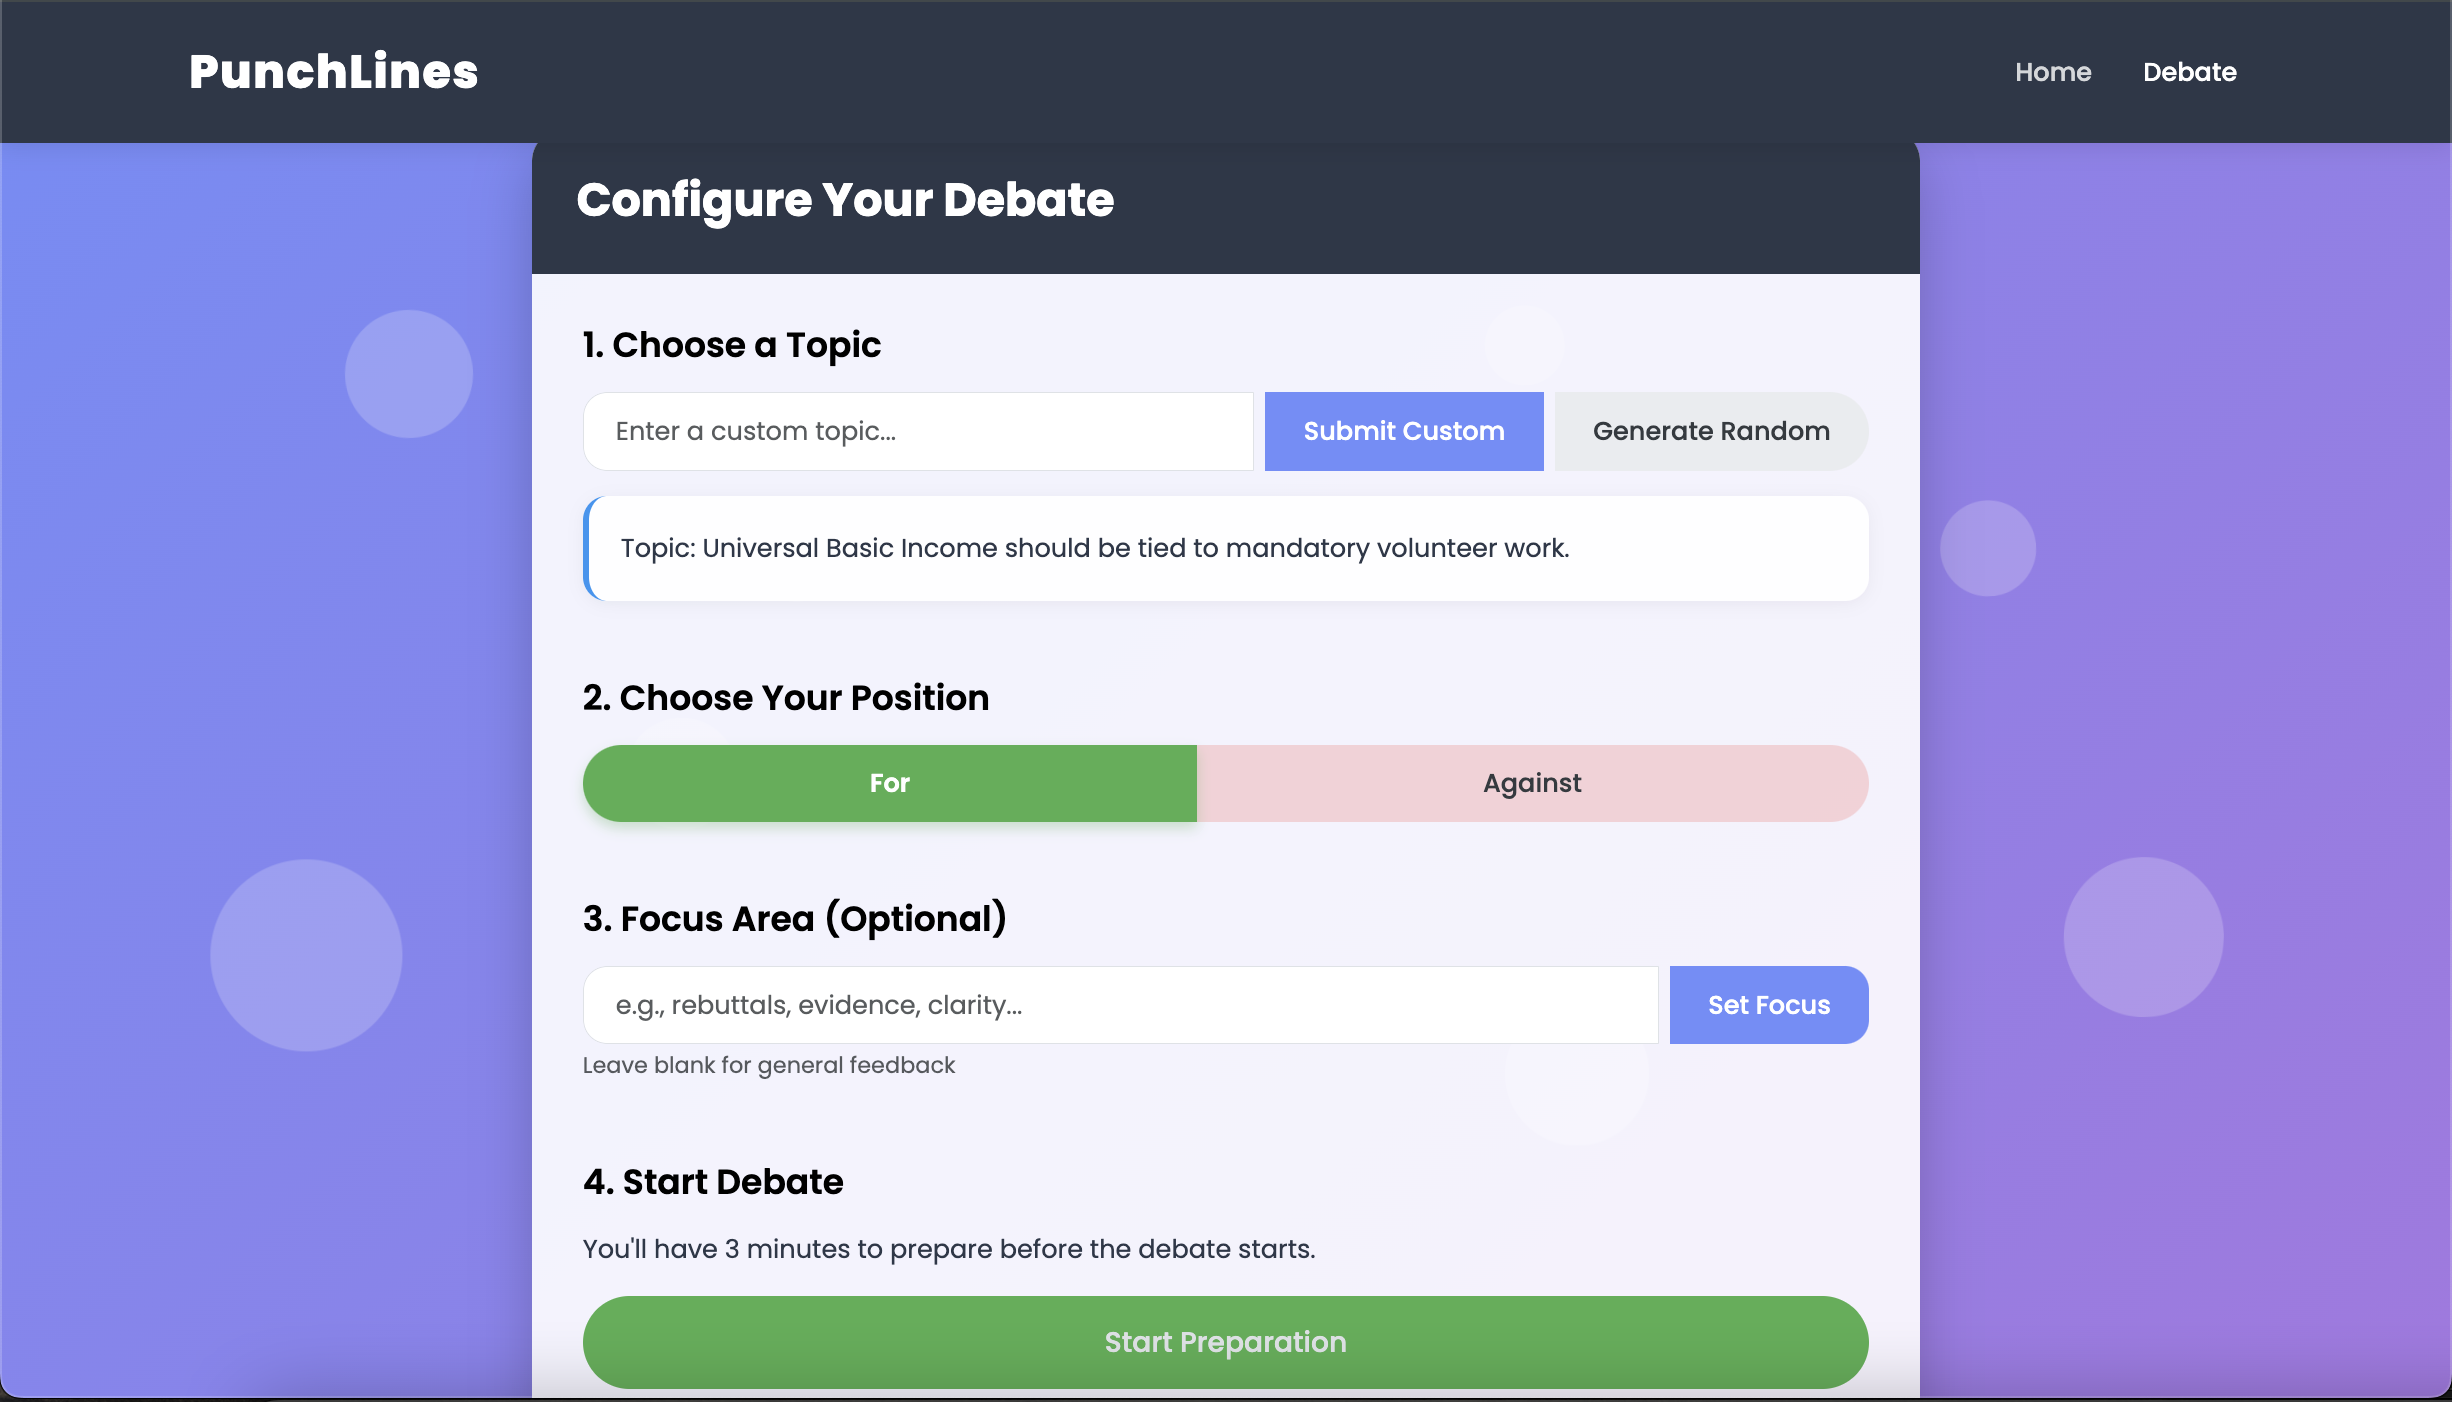Open the Home nav link
This screenshot has width=2452, height=1402.
2053,72
